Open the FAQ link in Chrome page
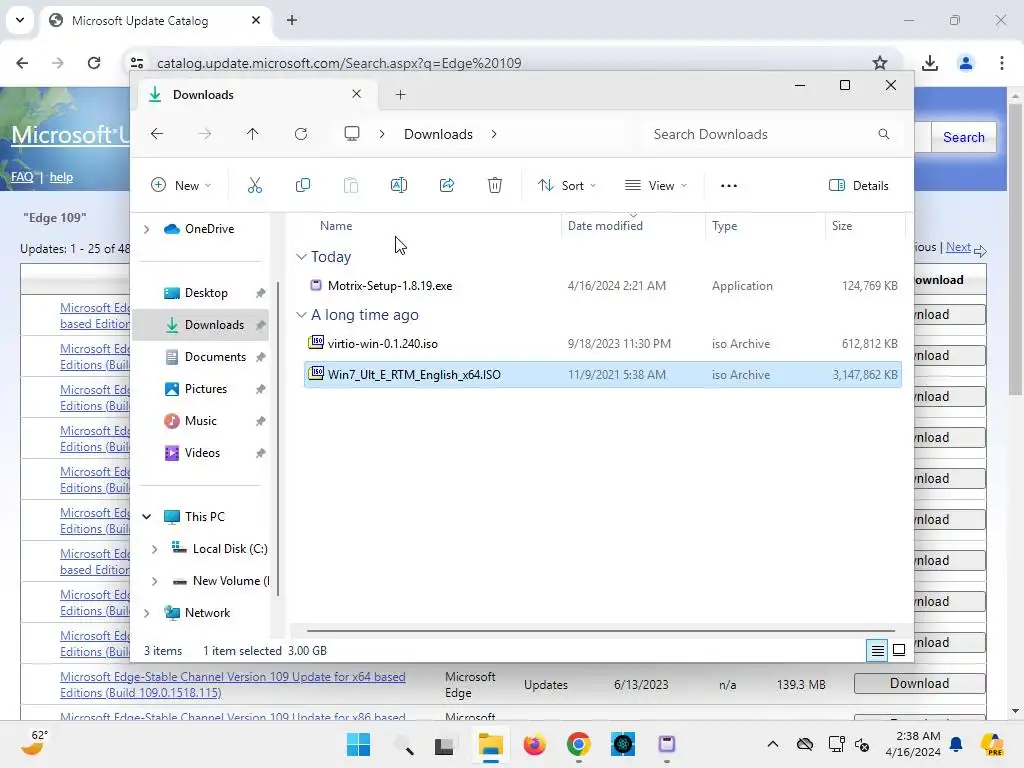Image resolution: width=1024 pixels, height=768 pixels. click(22, 177)
